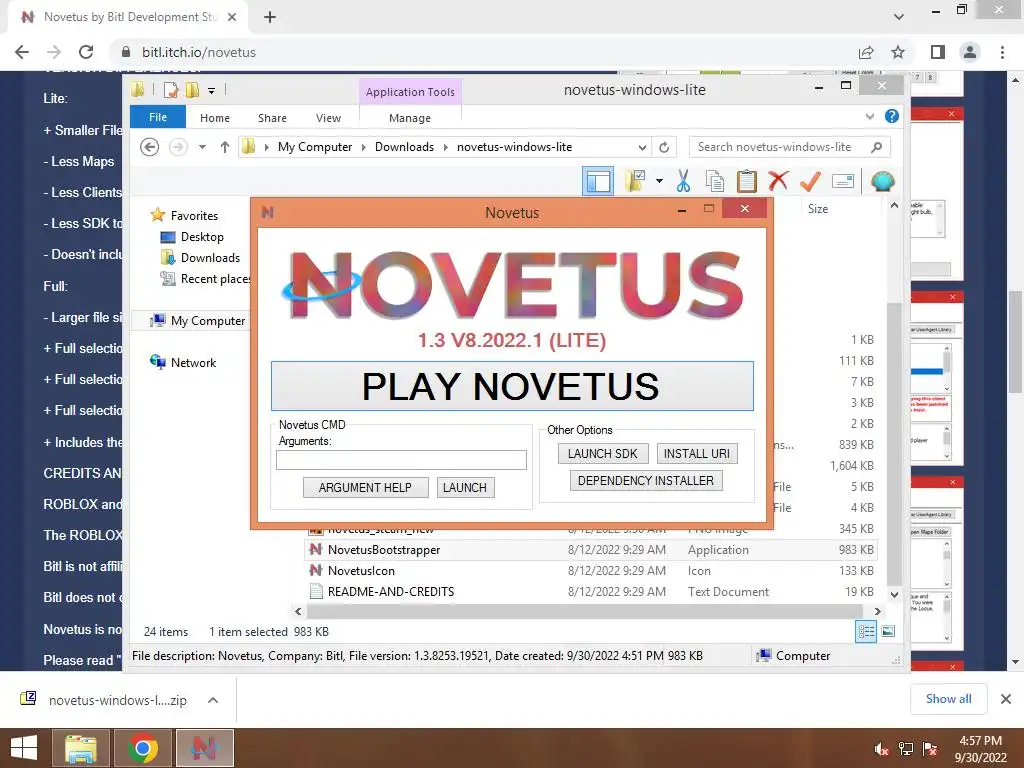Switch to the View ribbon tab
Image resolution: width=1024 pixels, height=768 pixels.
coord(328,118)
